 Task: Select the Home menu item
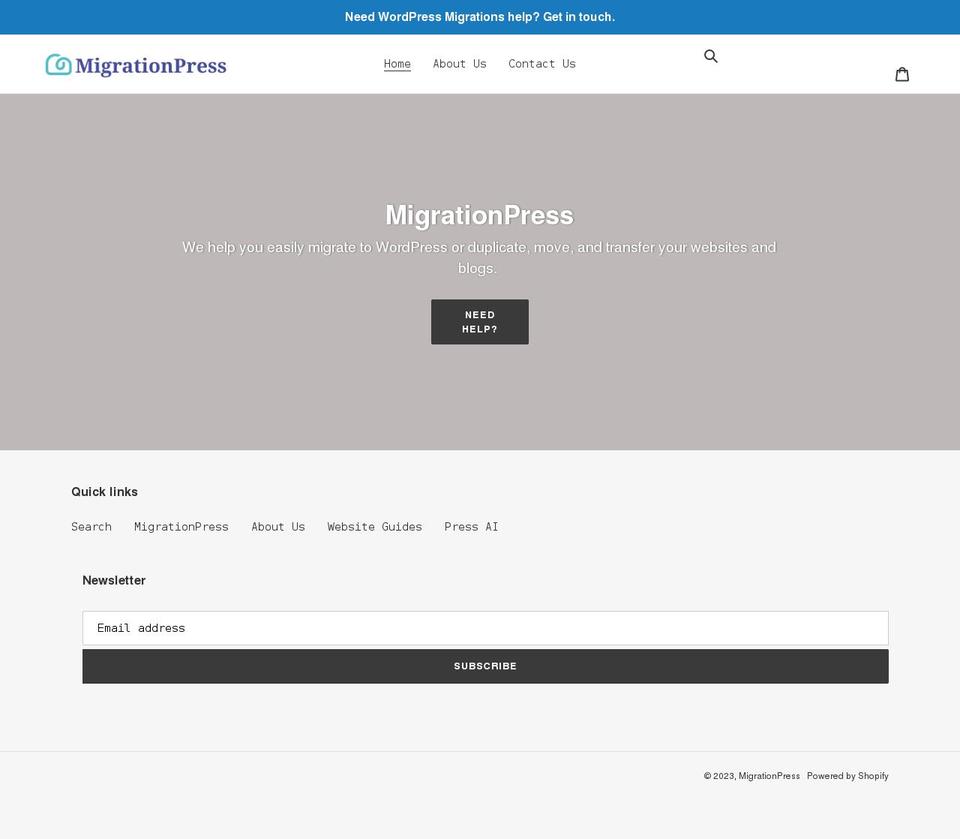click(x=397, y=63)
